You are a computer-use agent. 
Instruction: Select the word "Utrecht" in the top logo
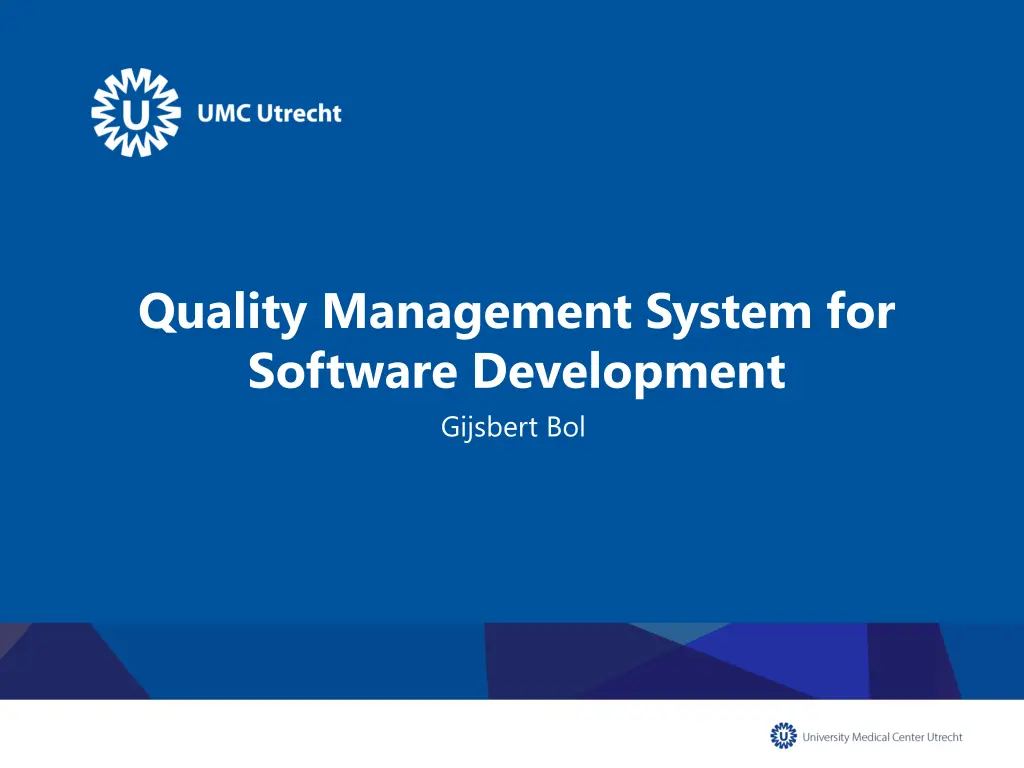299,114
